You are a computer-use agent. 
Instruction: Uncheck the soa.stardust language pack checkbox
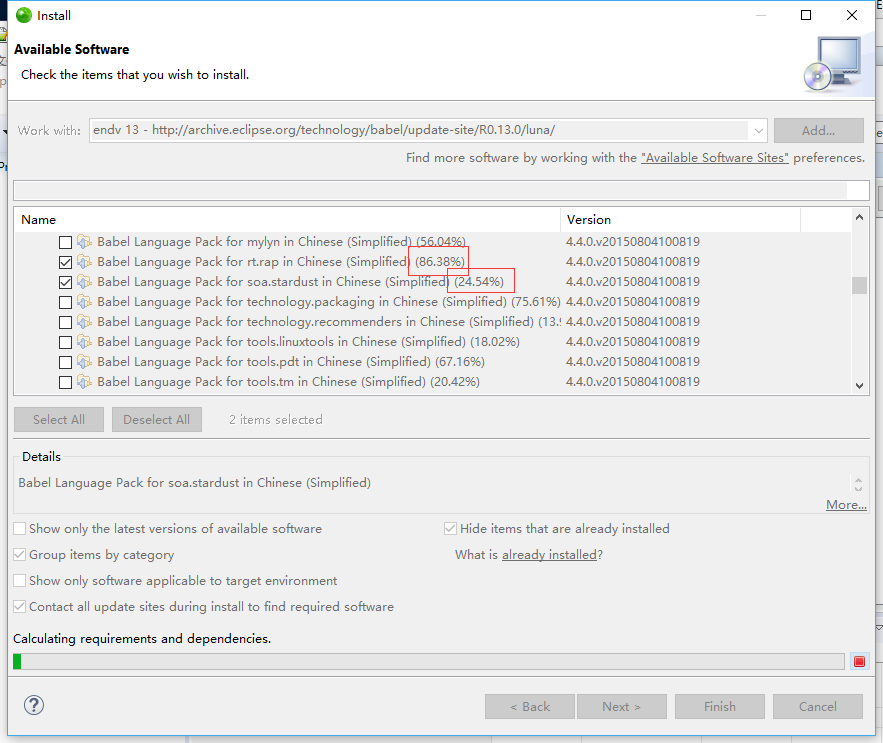pos(65,282)
